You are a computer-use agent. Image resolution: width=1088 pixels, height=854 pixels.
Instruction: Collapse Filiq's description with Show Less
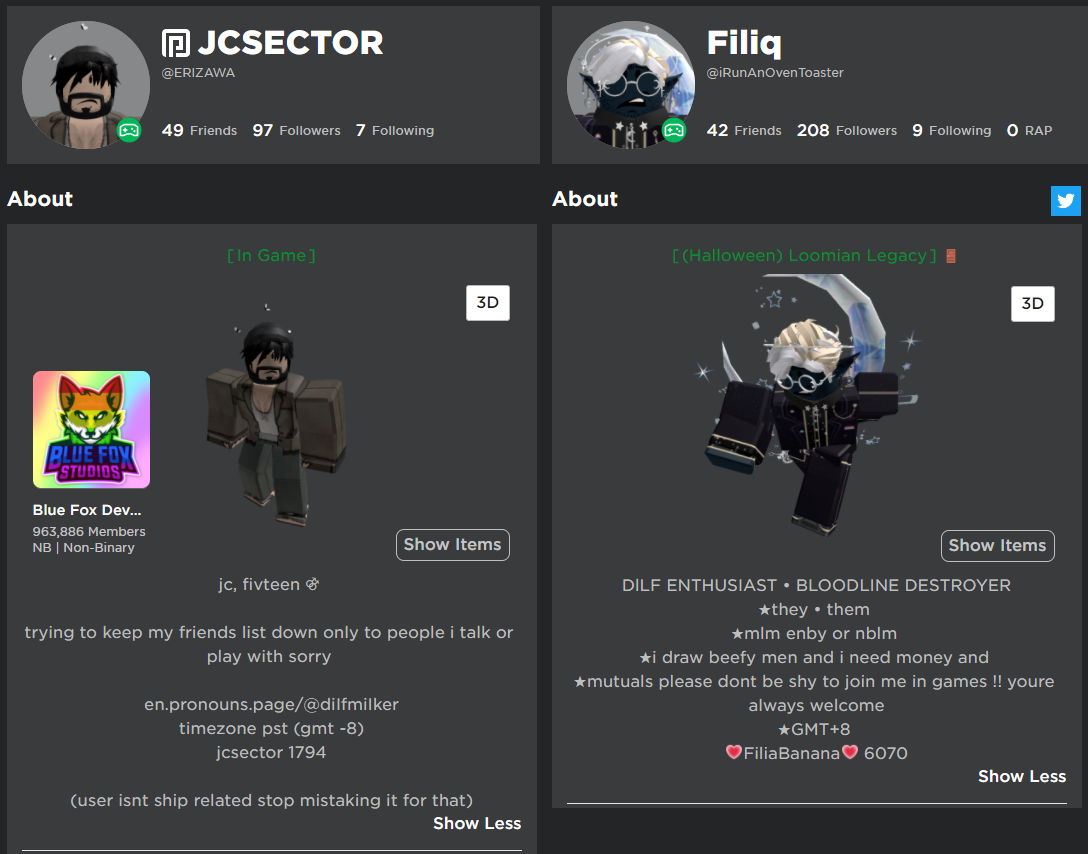tap(1021, 776)
